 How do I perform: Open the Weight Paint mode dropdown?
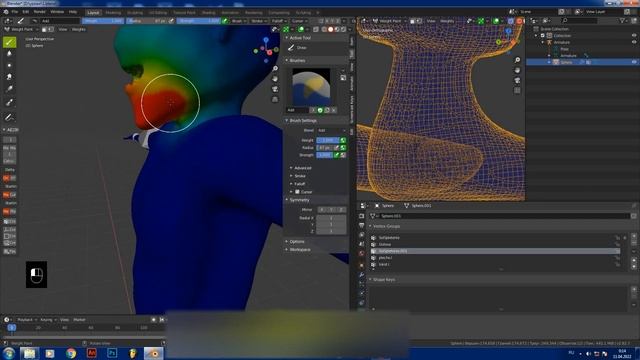point(21,29)
